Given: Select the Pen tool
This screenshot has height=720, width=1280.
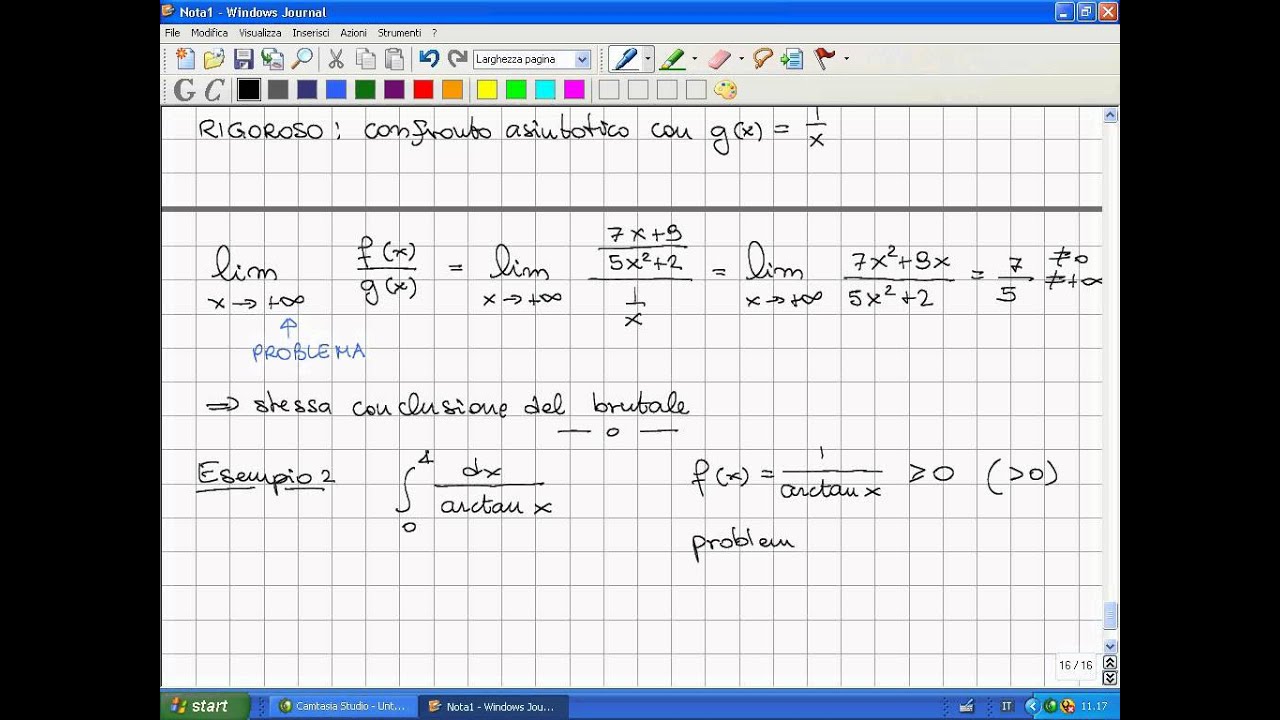Looking at the screenshot, I should 625,59.
